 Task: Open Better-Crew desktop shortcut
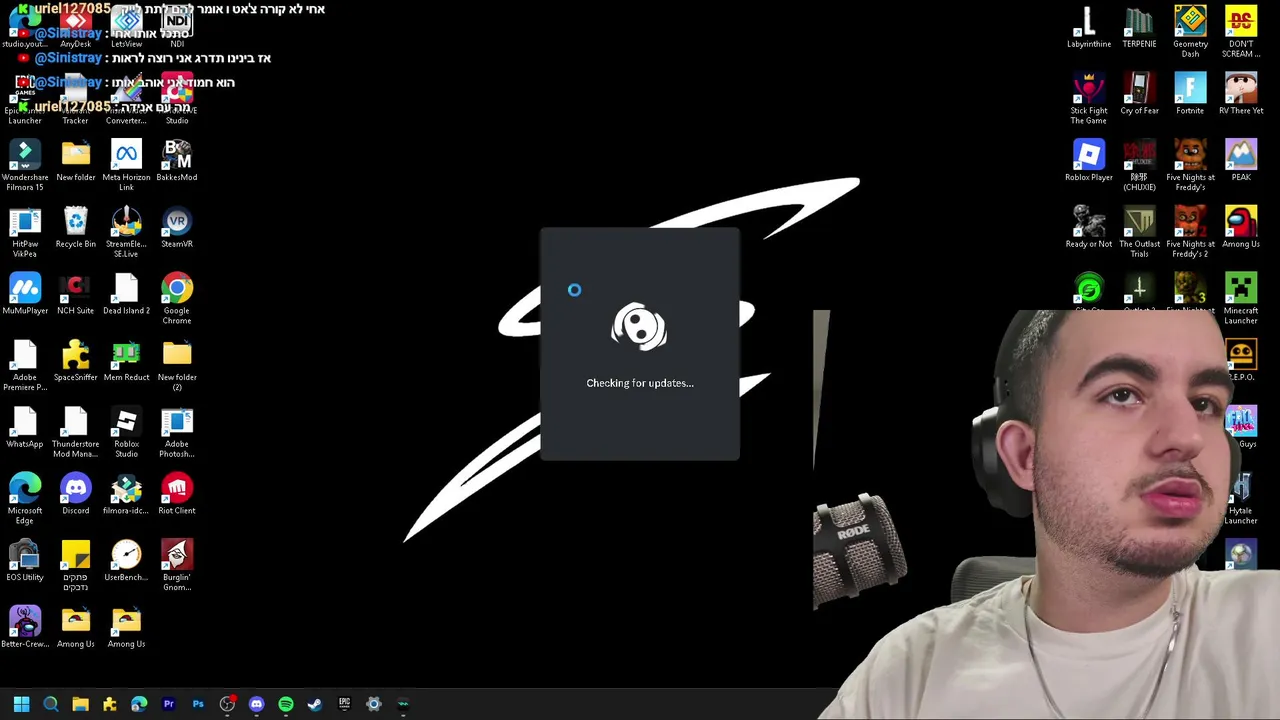[x=25, y=627]
